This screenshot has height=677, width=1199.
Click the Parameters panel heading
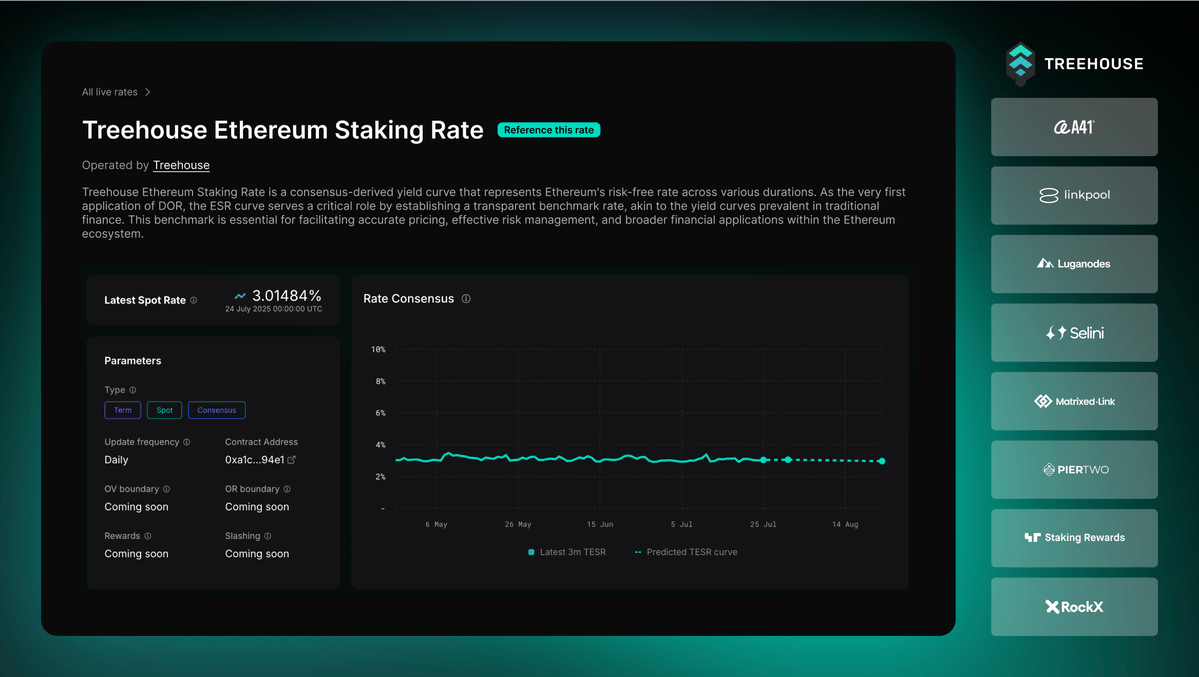133,360
